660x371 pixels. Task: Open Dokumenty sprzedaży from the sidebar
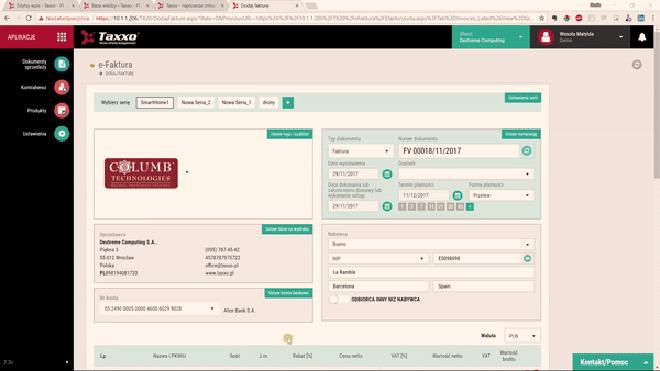coord(61,64)
